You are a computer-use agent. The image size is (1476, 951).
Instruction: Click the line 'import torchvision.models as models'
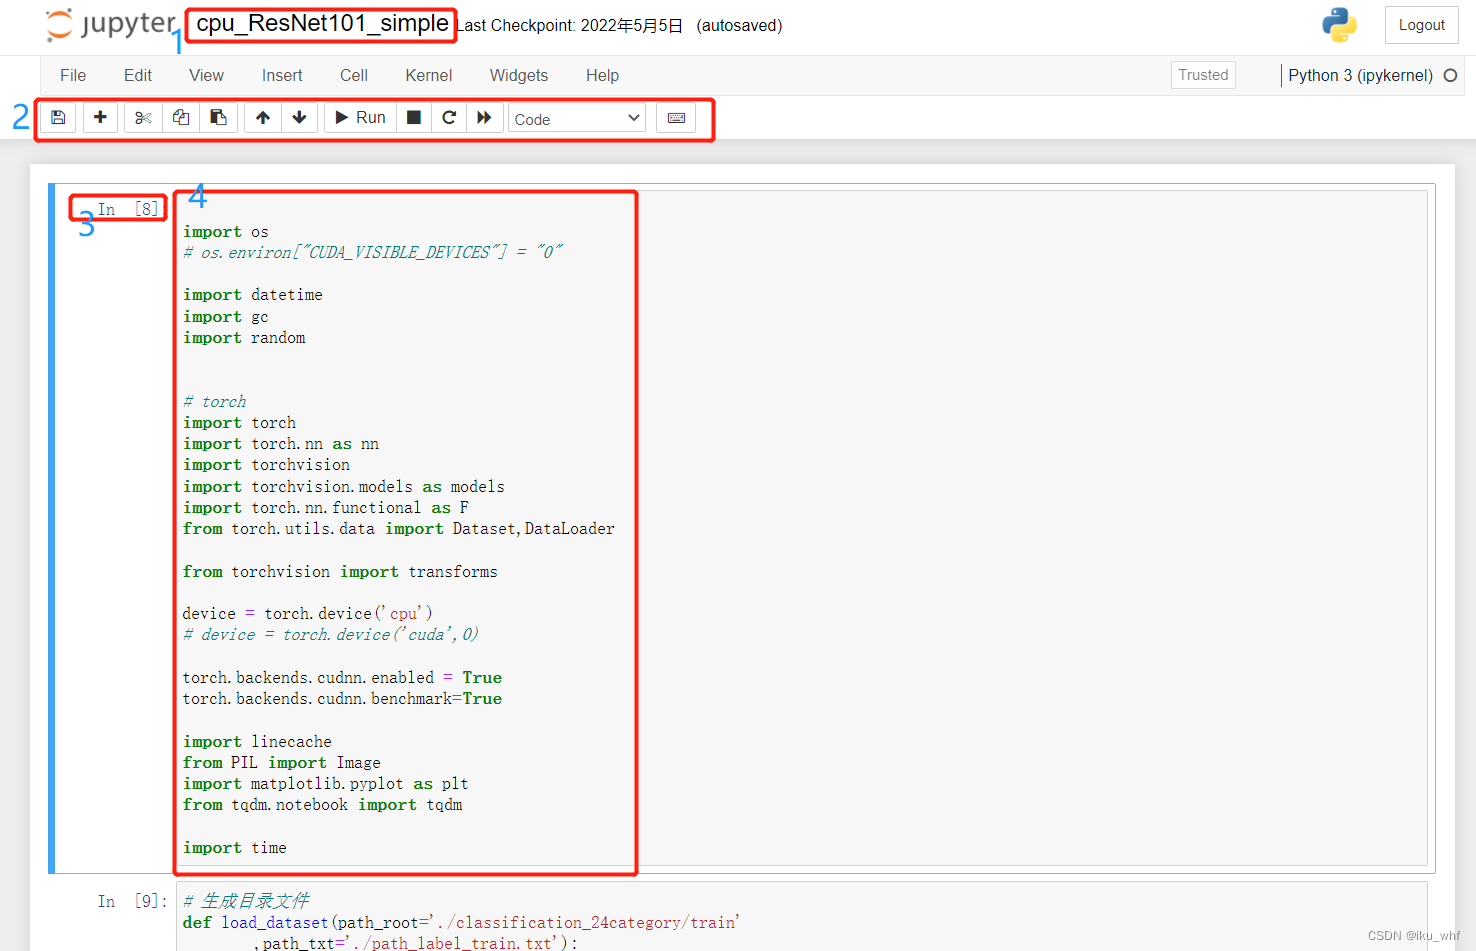[343, 487]
